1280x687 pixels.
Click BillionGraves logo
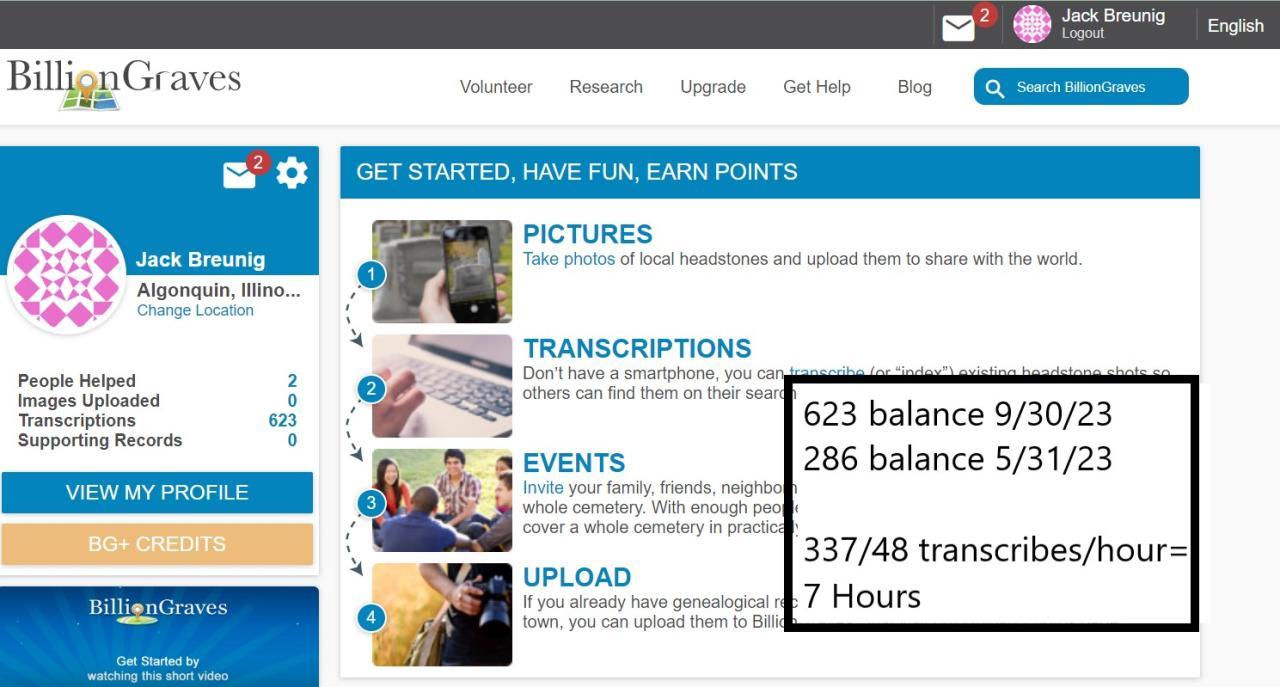(x=124, y=85)
